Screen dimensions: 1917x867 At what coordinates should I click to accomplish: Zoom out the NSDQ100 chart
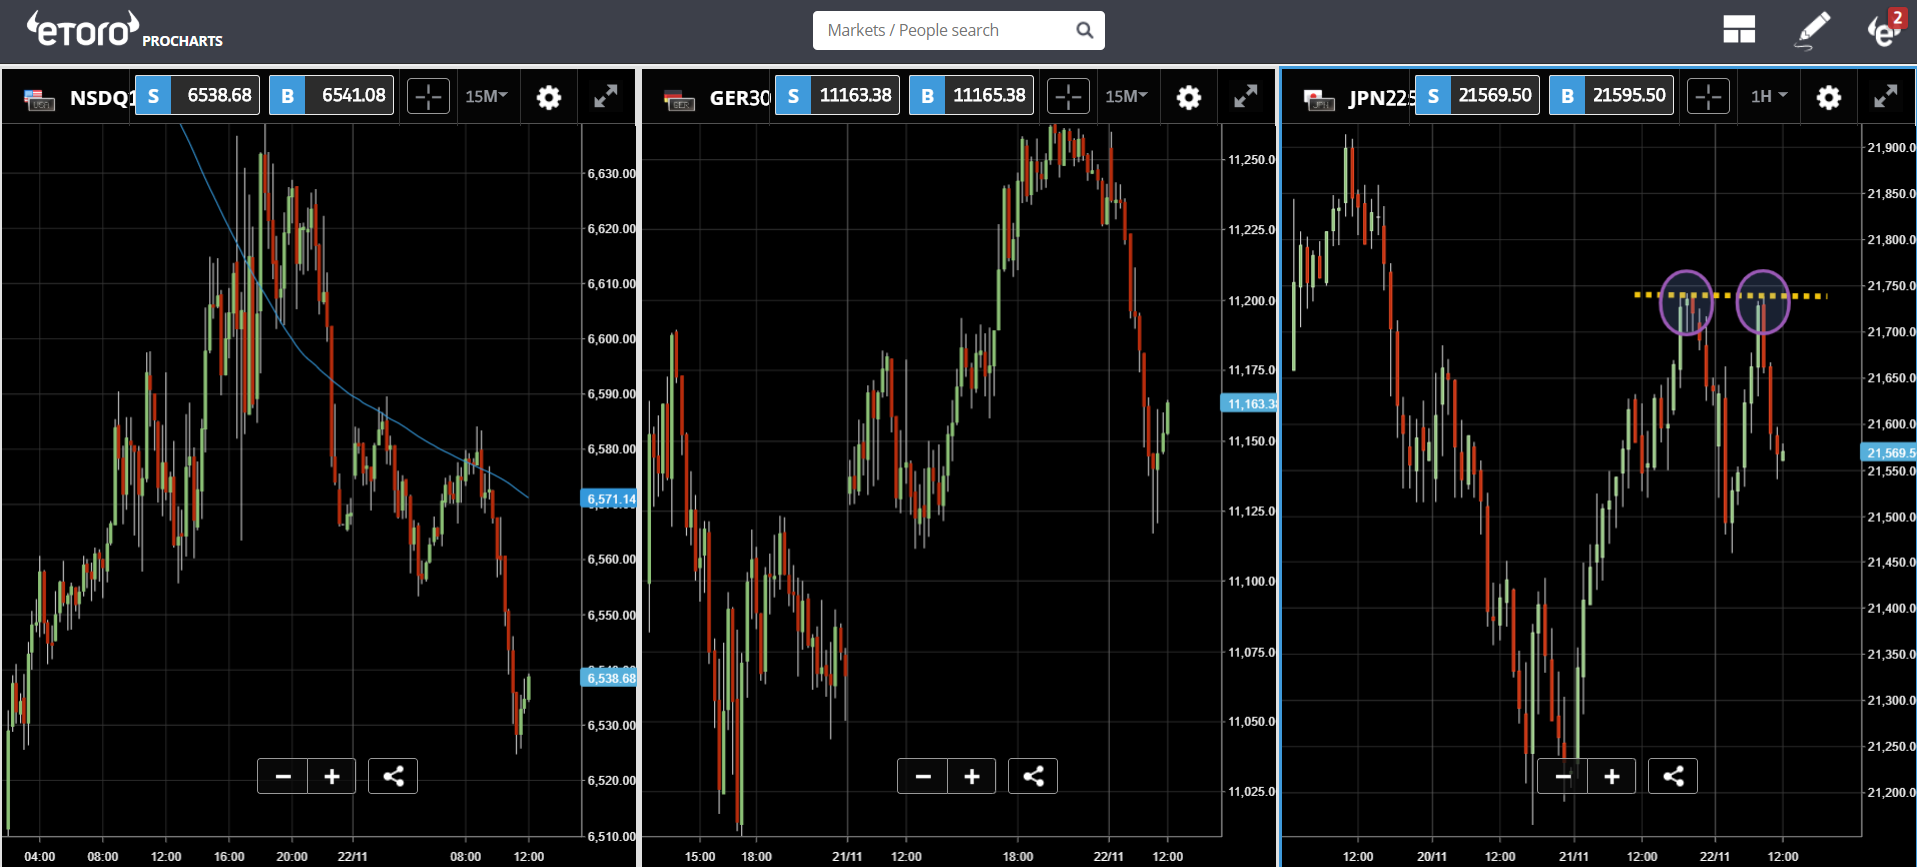283,776
